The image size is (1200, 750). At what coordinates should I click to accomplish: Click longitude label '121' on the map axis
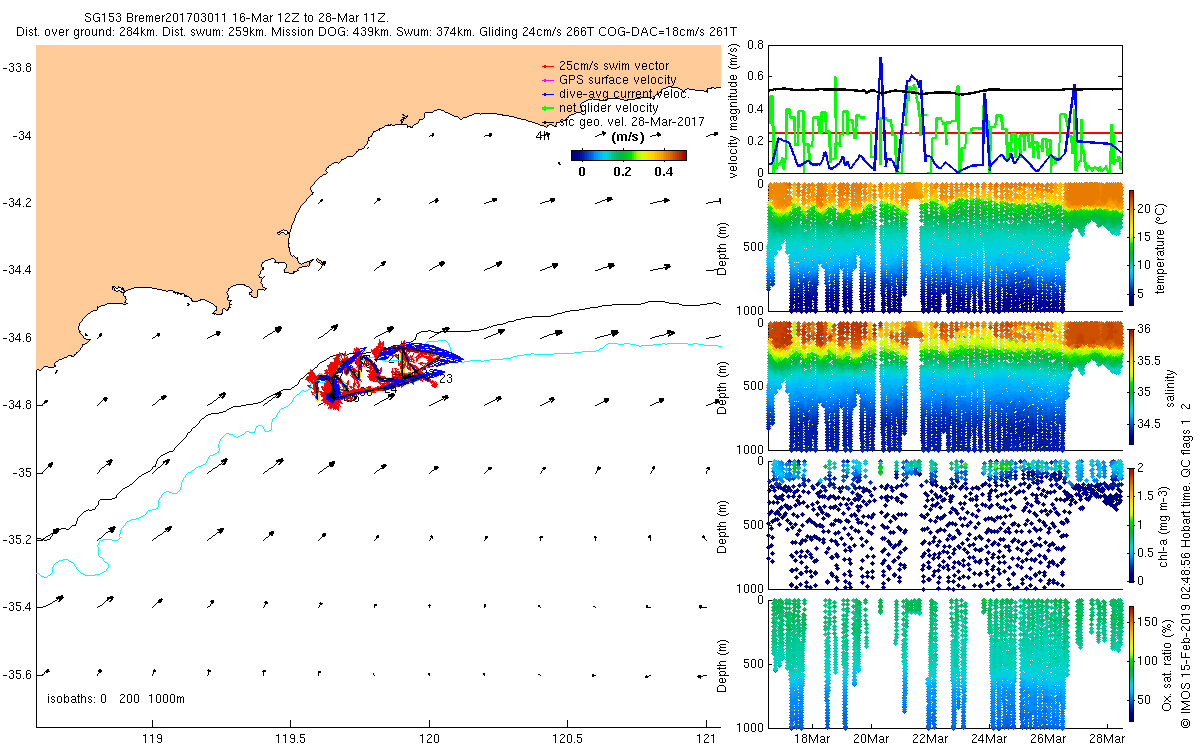pyautogui.click(x=705, y=739)
